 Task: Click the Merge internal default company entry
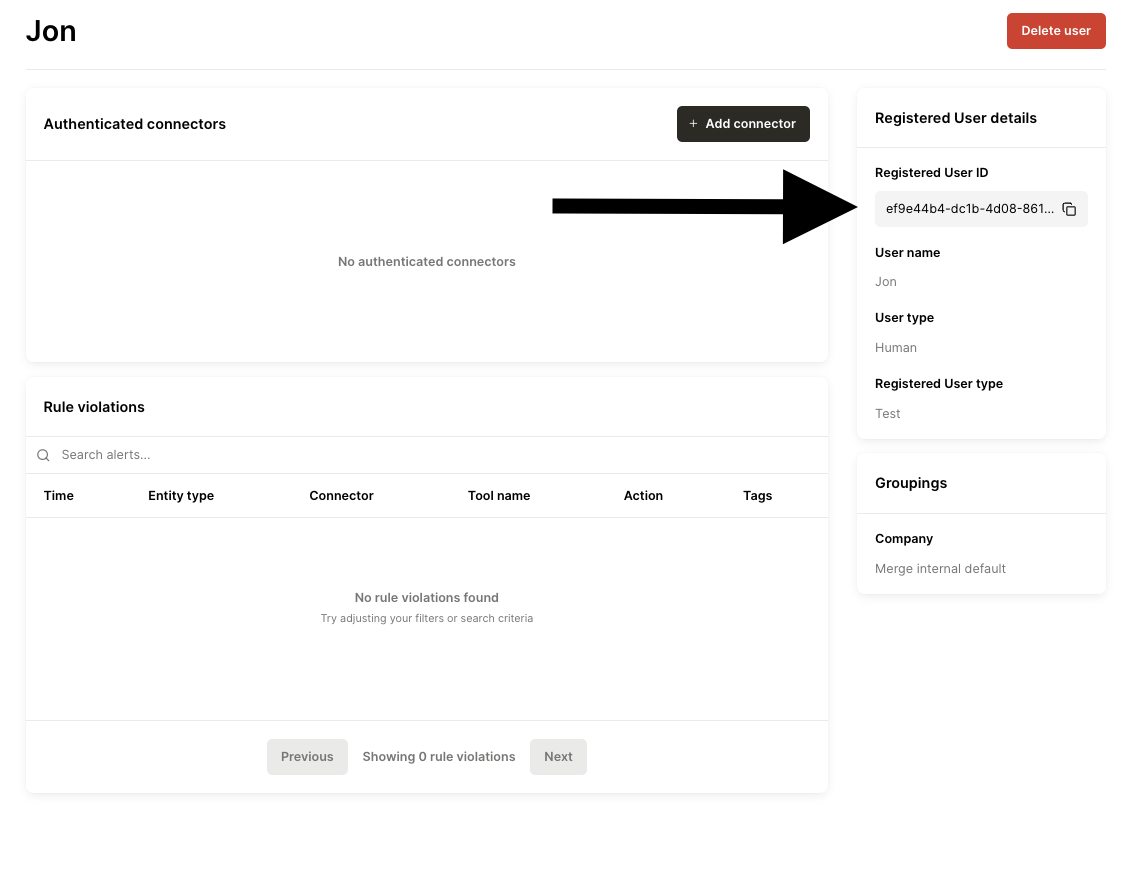[940, 568]
